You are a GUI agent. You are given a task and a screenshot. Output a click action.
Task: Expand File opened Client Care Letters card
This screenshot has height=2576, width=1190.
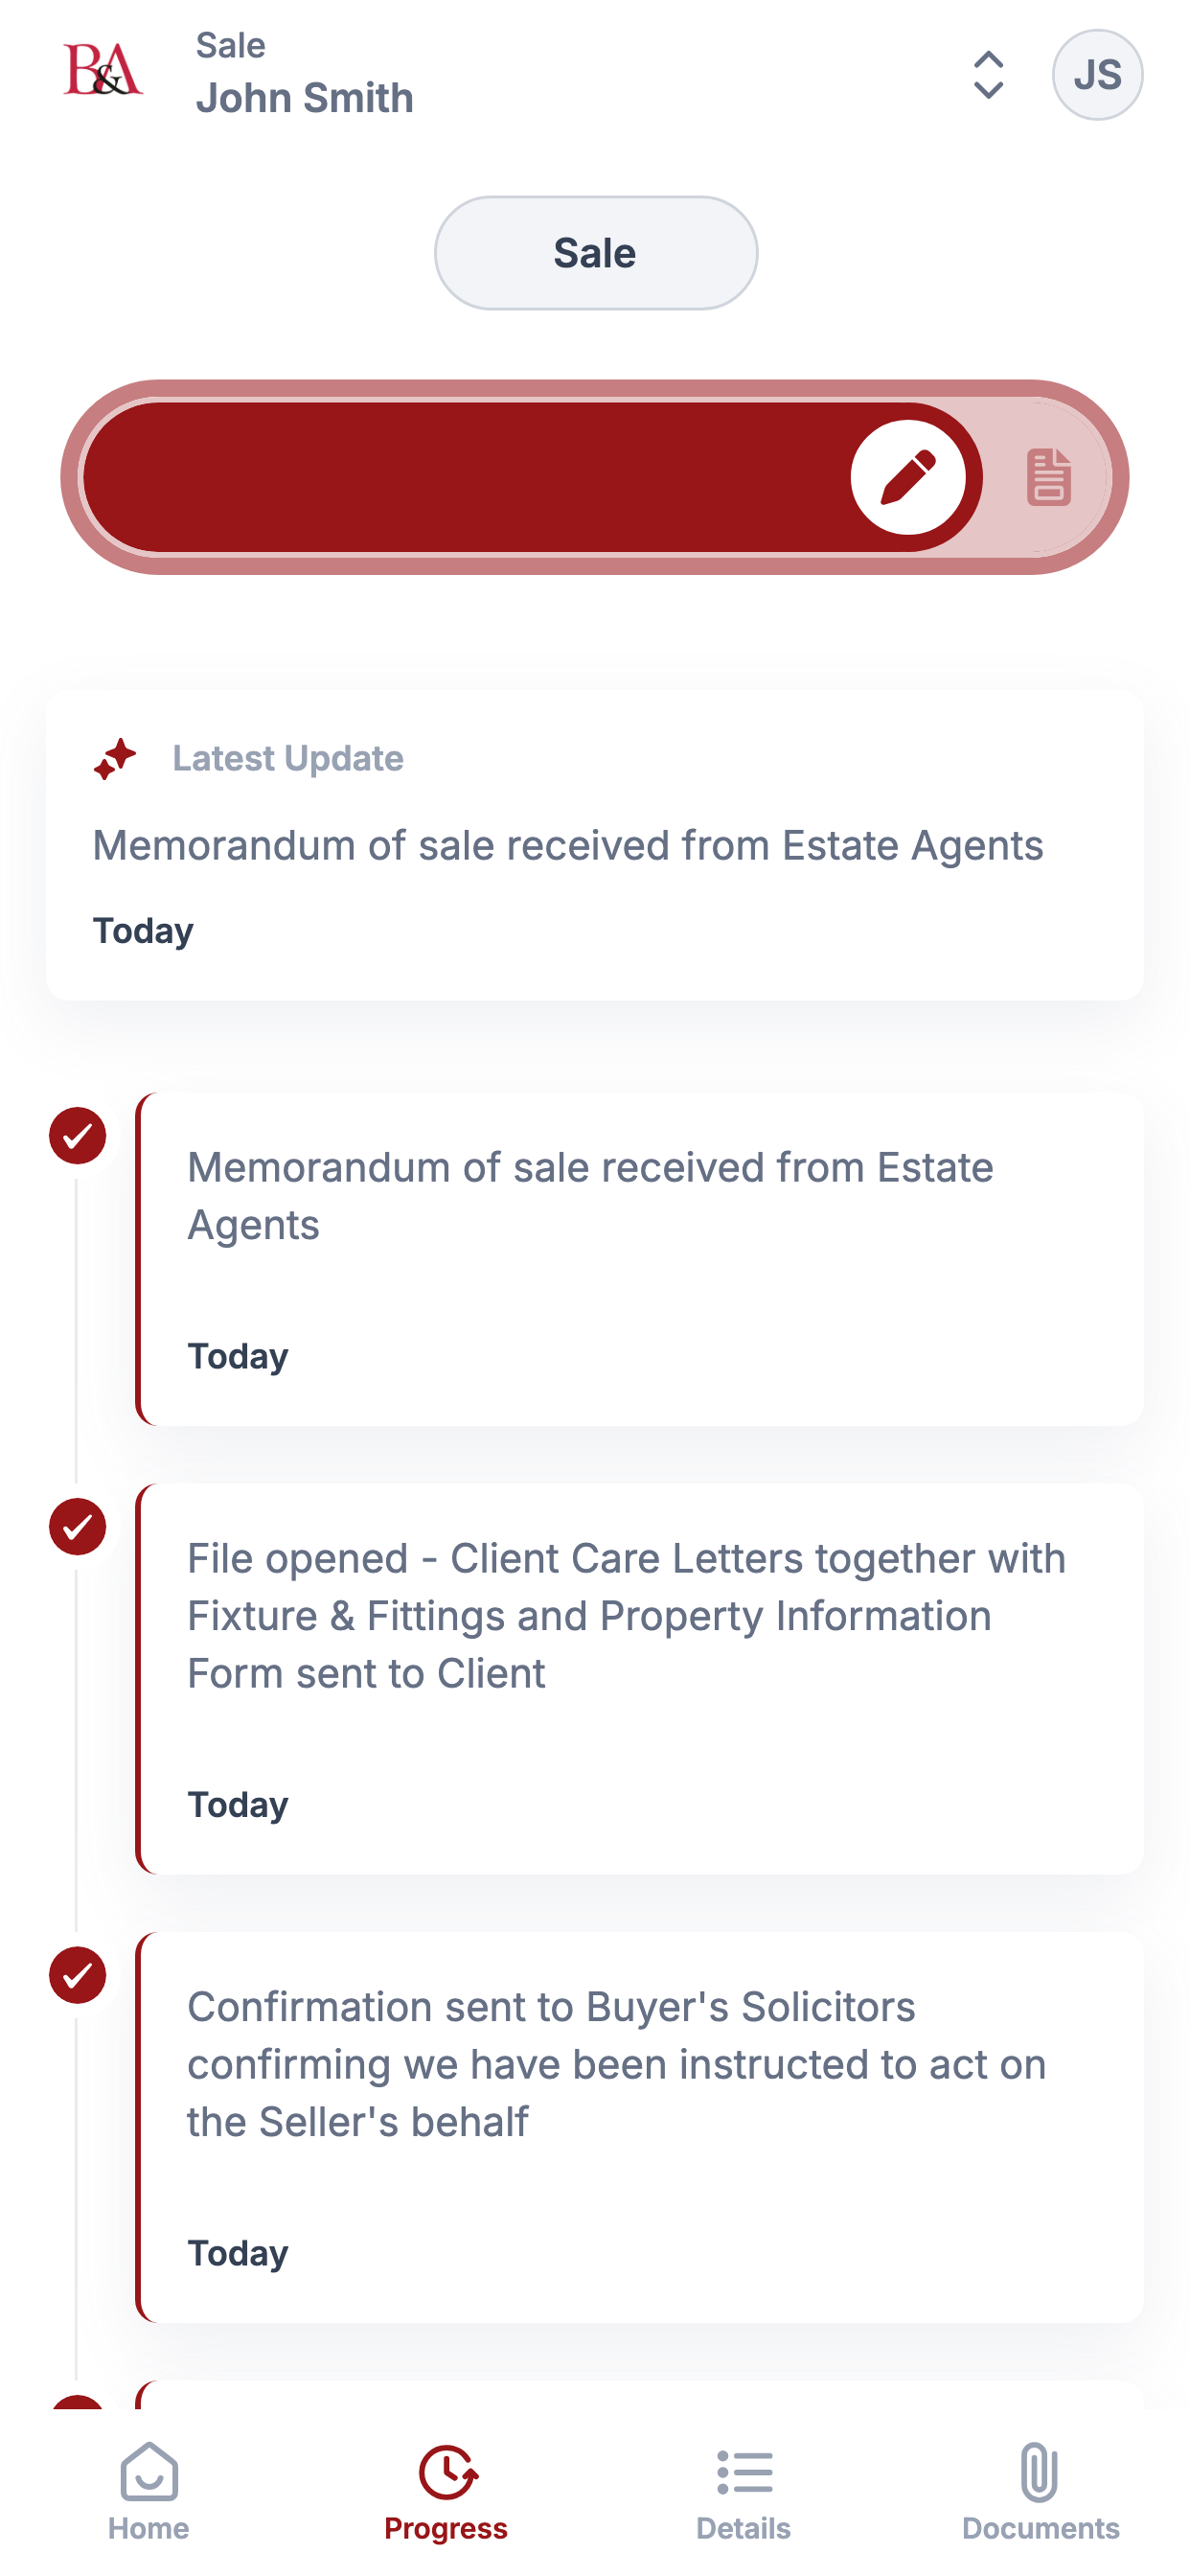[640, 1679]
